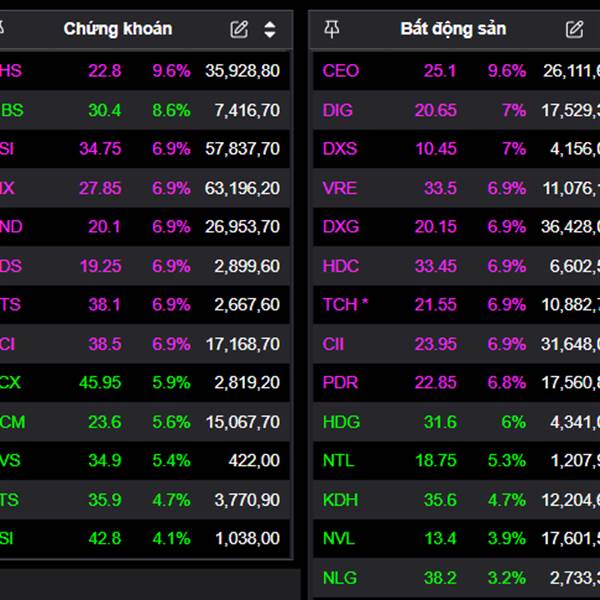Select the VRE stock symbol
The height and width of the screenshot is (600, 600).
(x=340, y=188)
